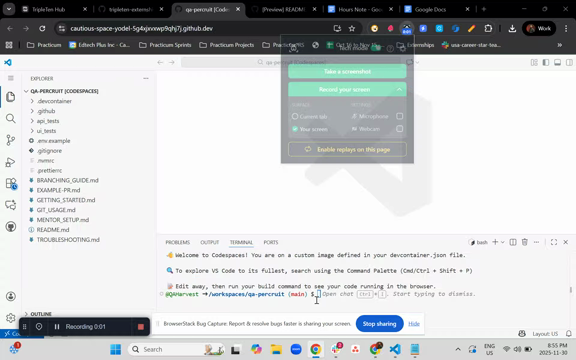The height and width of the screenshot is (360, 576).
Task: Click the Stop sharing button
Action: click(x=379, y=324)
